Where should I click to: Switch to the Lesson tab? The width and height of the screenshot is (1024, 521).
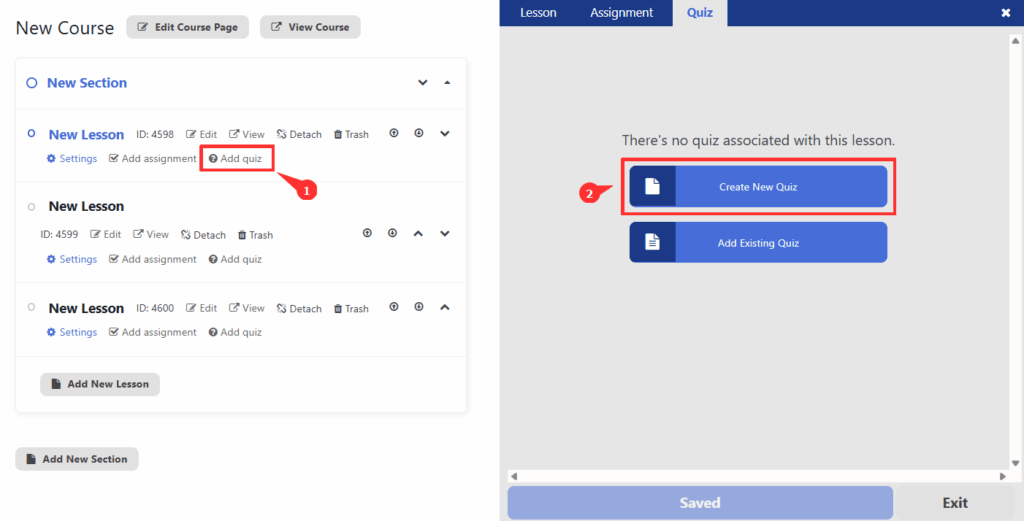[x=538, y=13]
